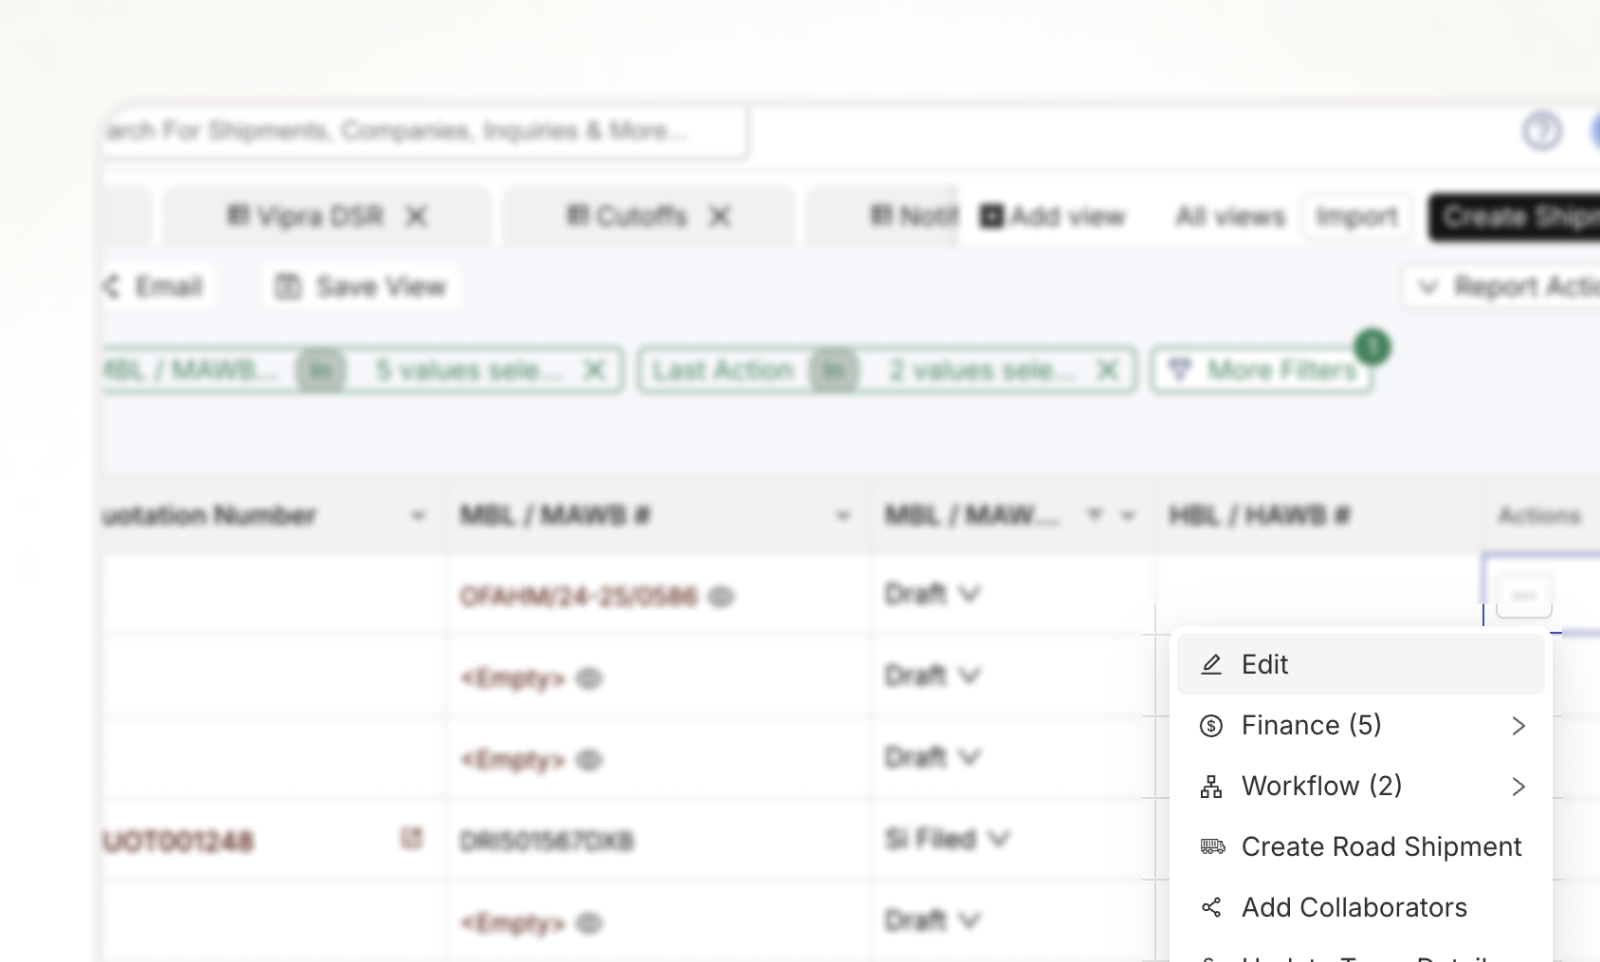Screen dimensions: 1600x962
Task: Open the Last Action operator dropdown
Action: click(834, 370)
